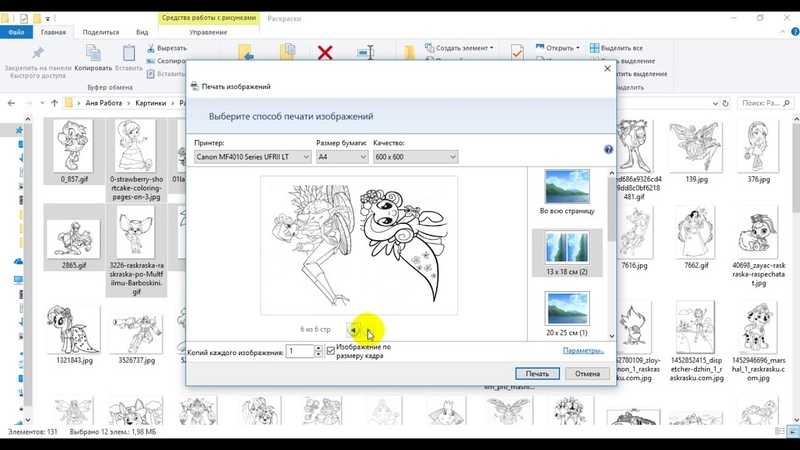This screenshot has height=450, width=800.
Task: Click the navigation pane scroll-up arrow
Action: coord(28,119)
